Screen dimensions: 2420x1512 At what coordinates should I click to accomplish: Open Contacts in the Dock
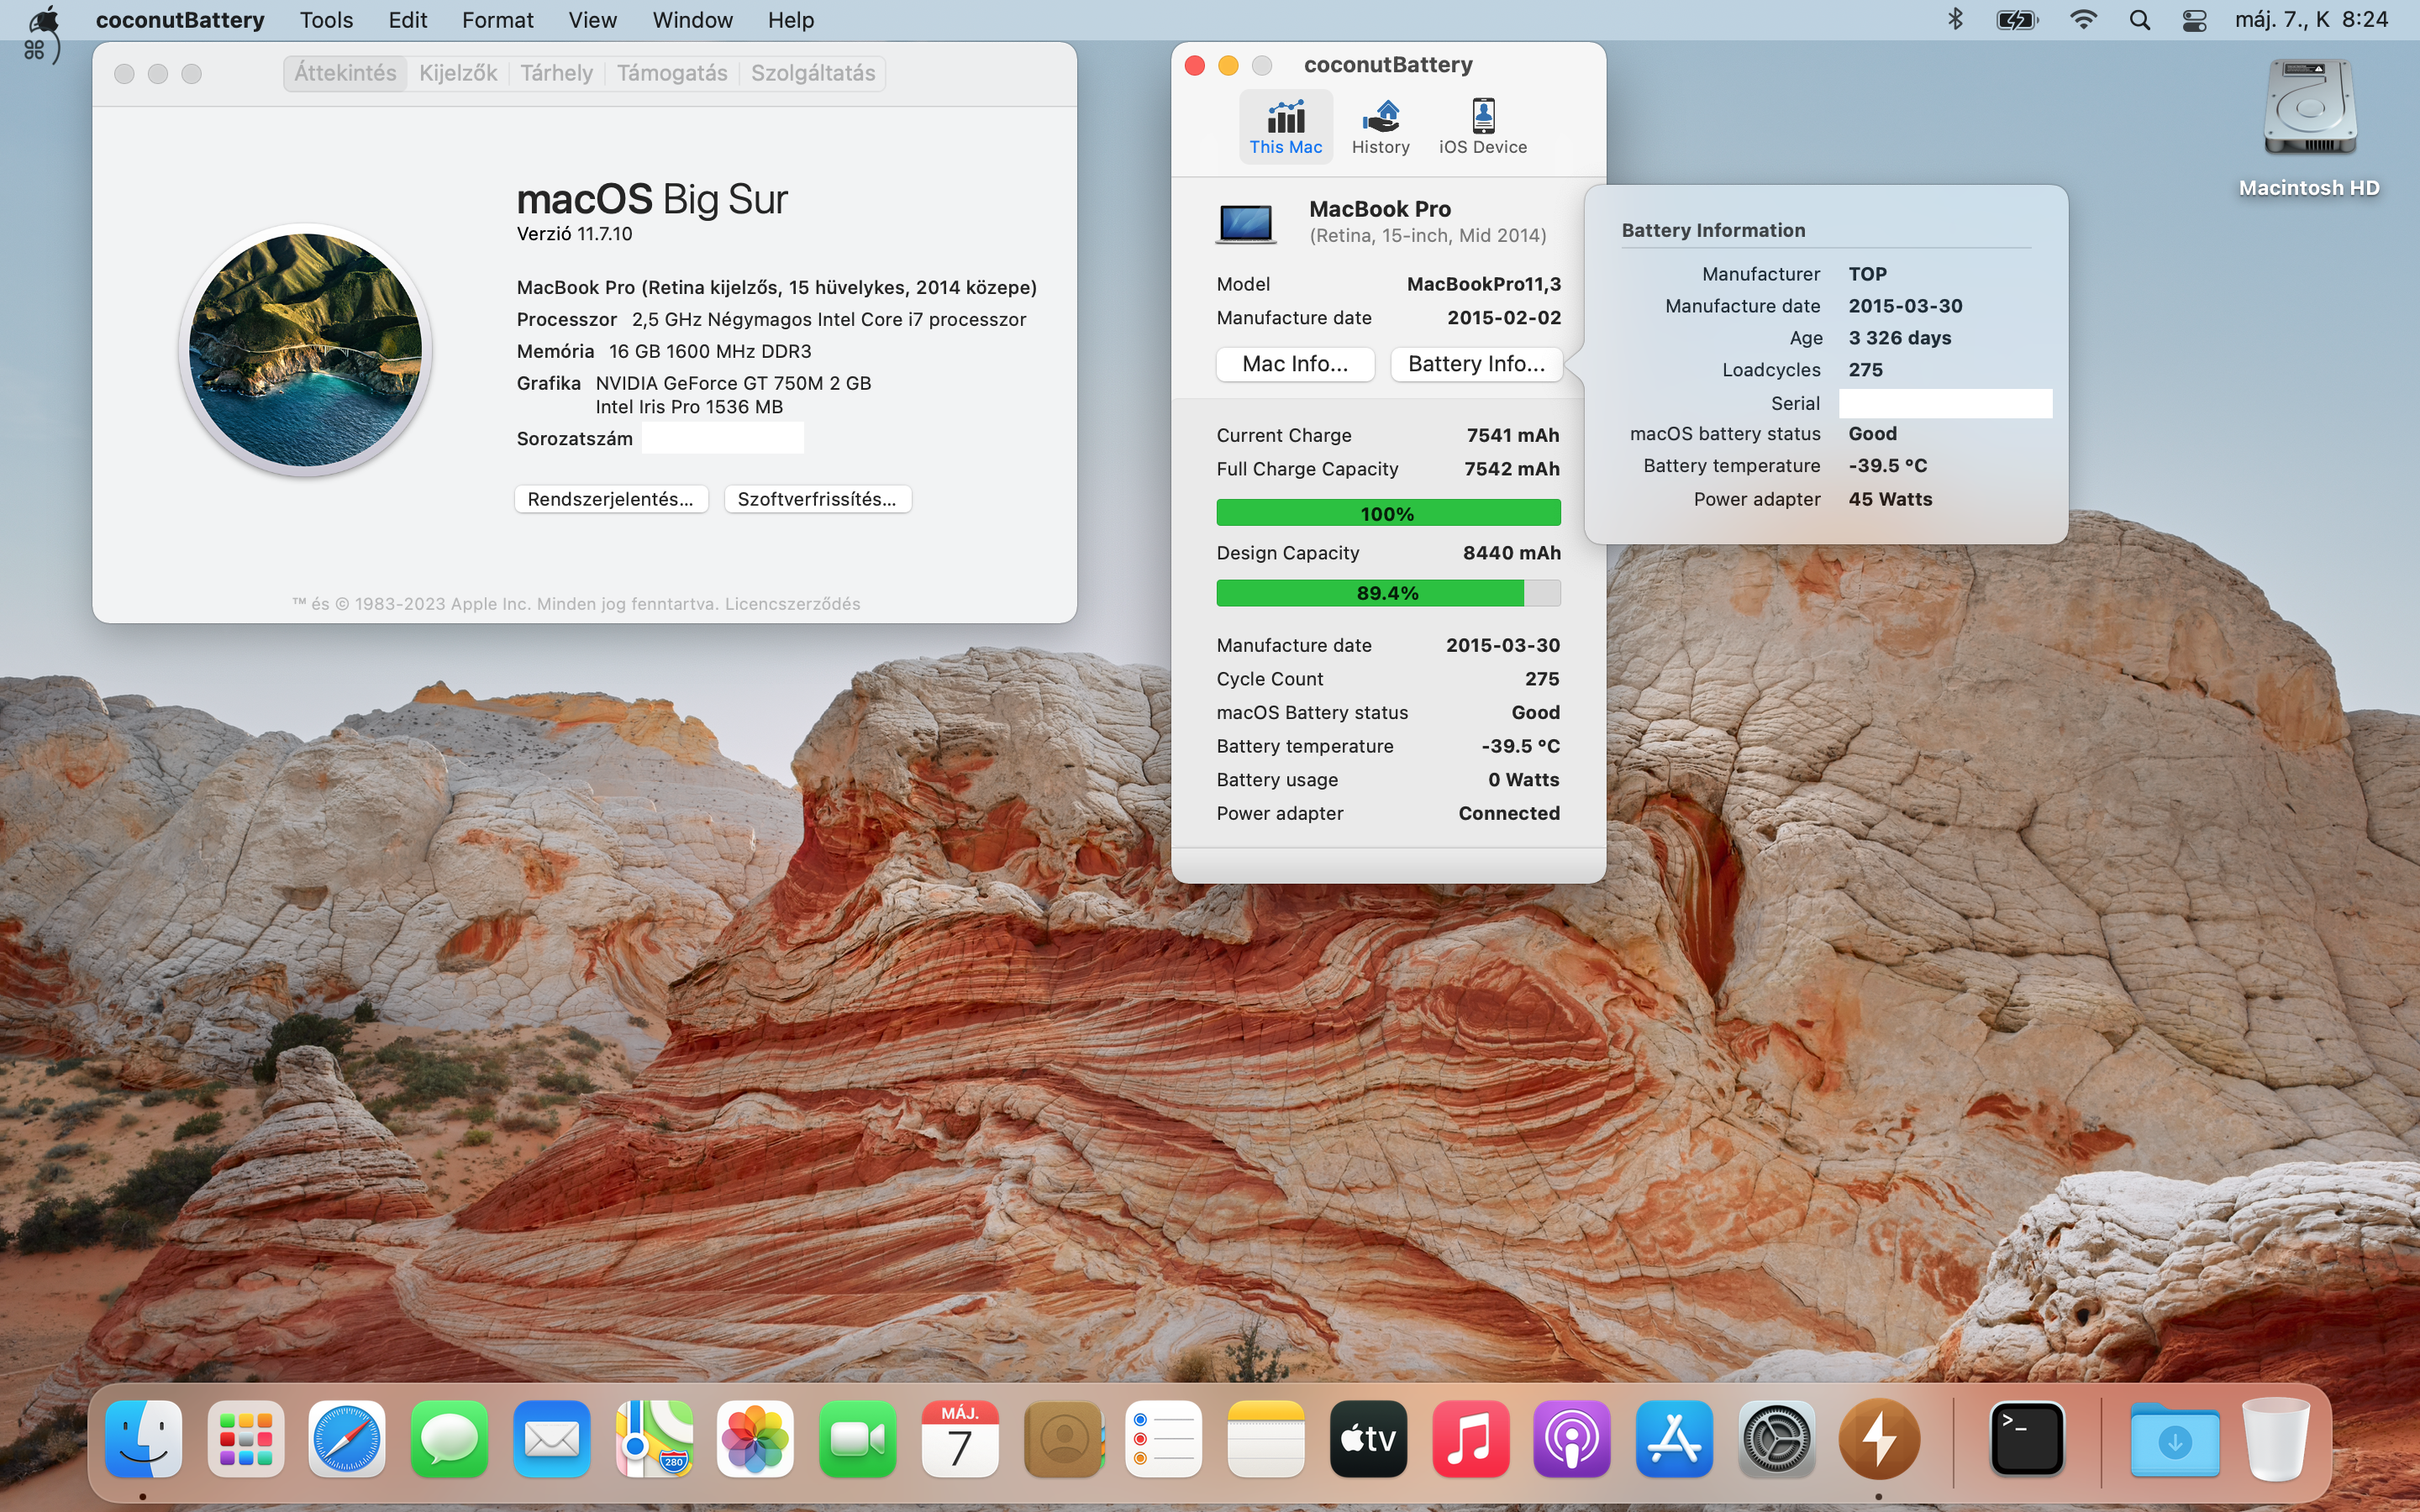1064,1438
